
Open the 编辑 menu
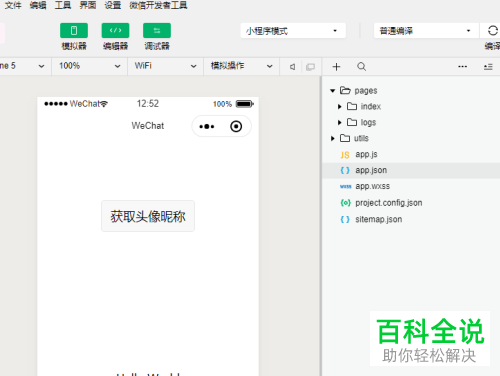click(38, 5)
